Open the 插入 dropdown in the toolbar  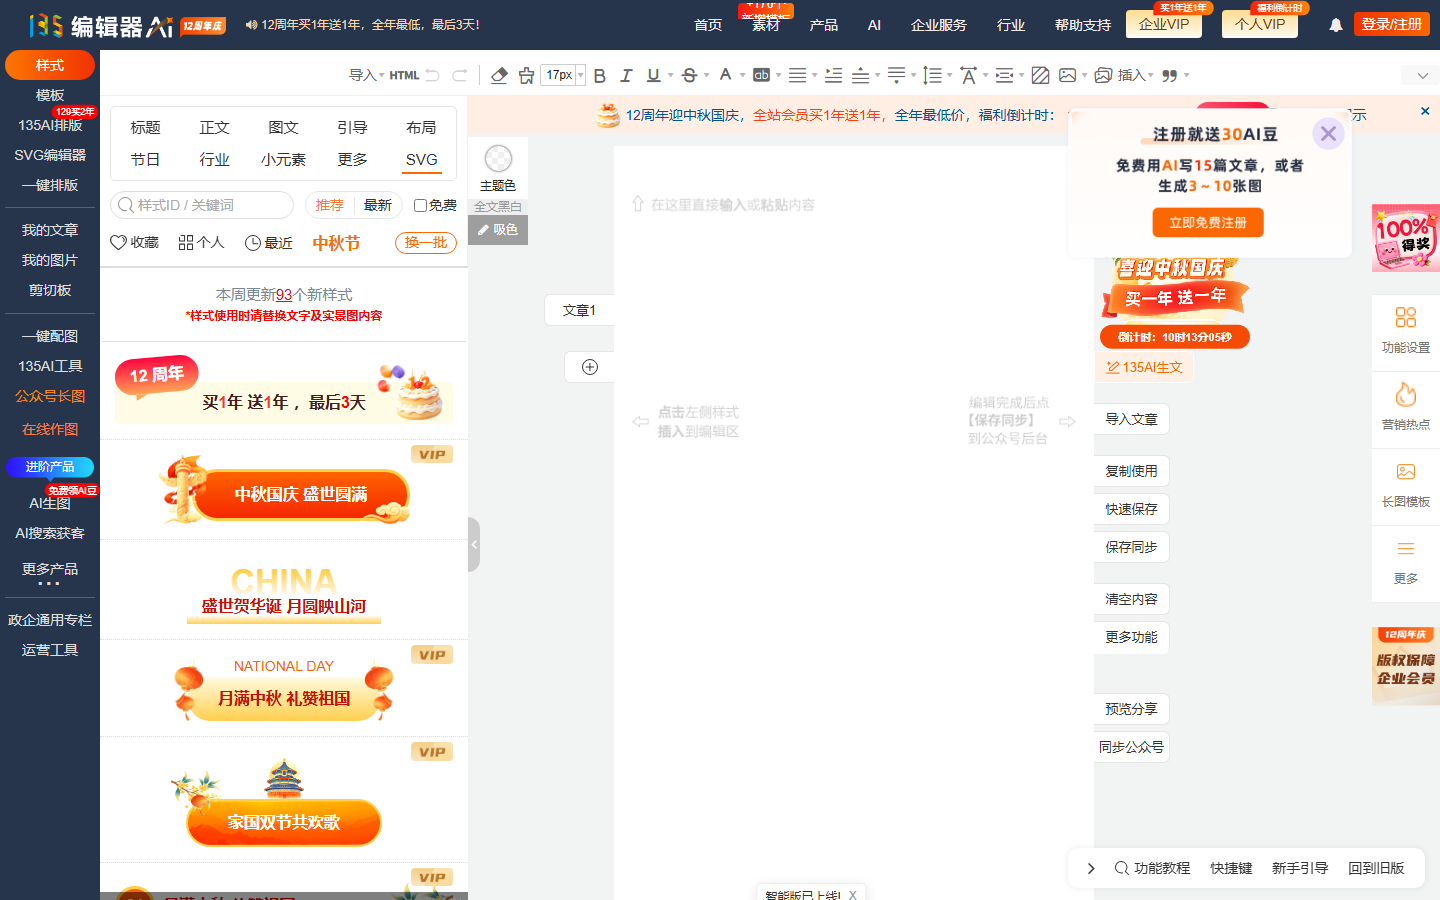point(1135,75)
